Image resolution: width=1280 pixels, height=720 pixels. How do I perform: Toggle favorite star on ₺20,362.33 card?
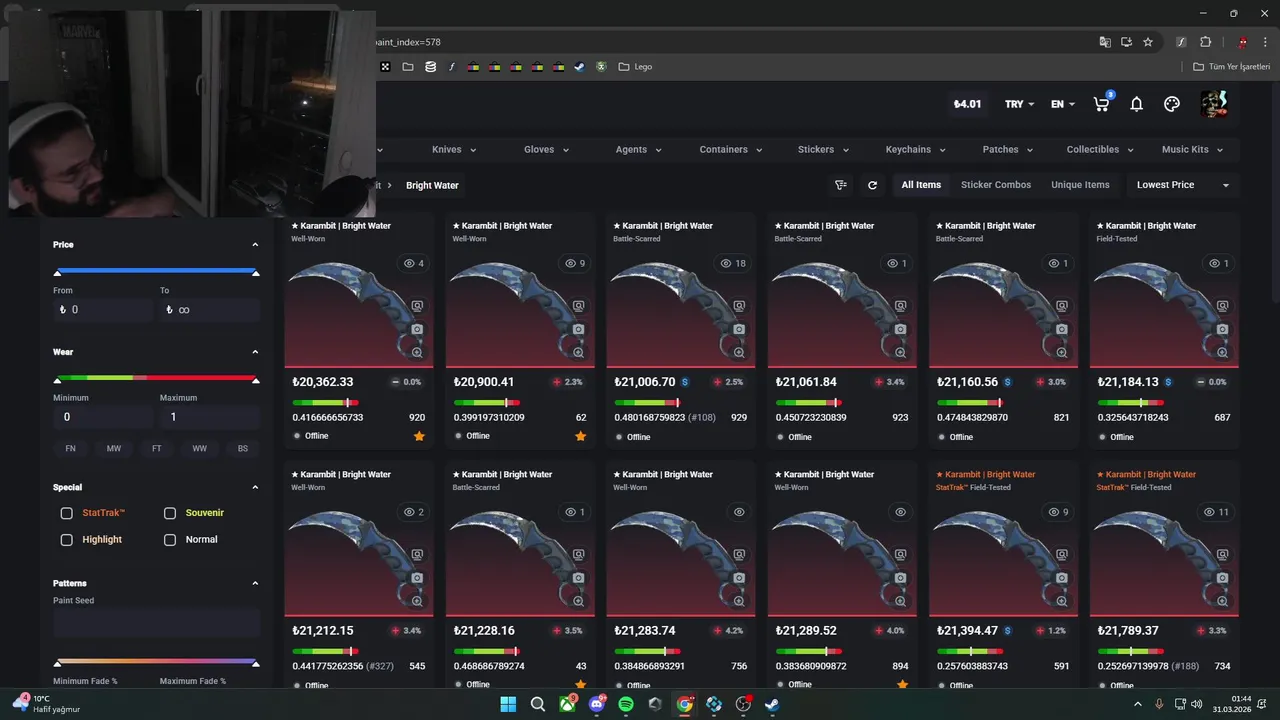click(x=419, y=436)
